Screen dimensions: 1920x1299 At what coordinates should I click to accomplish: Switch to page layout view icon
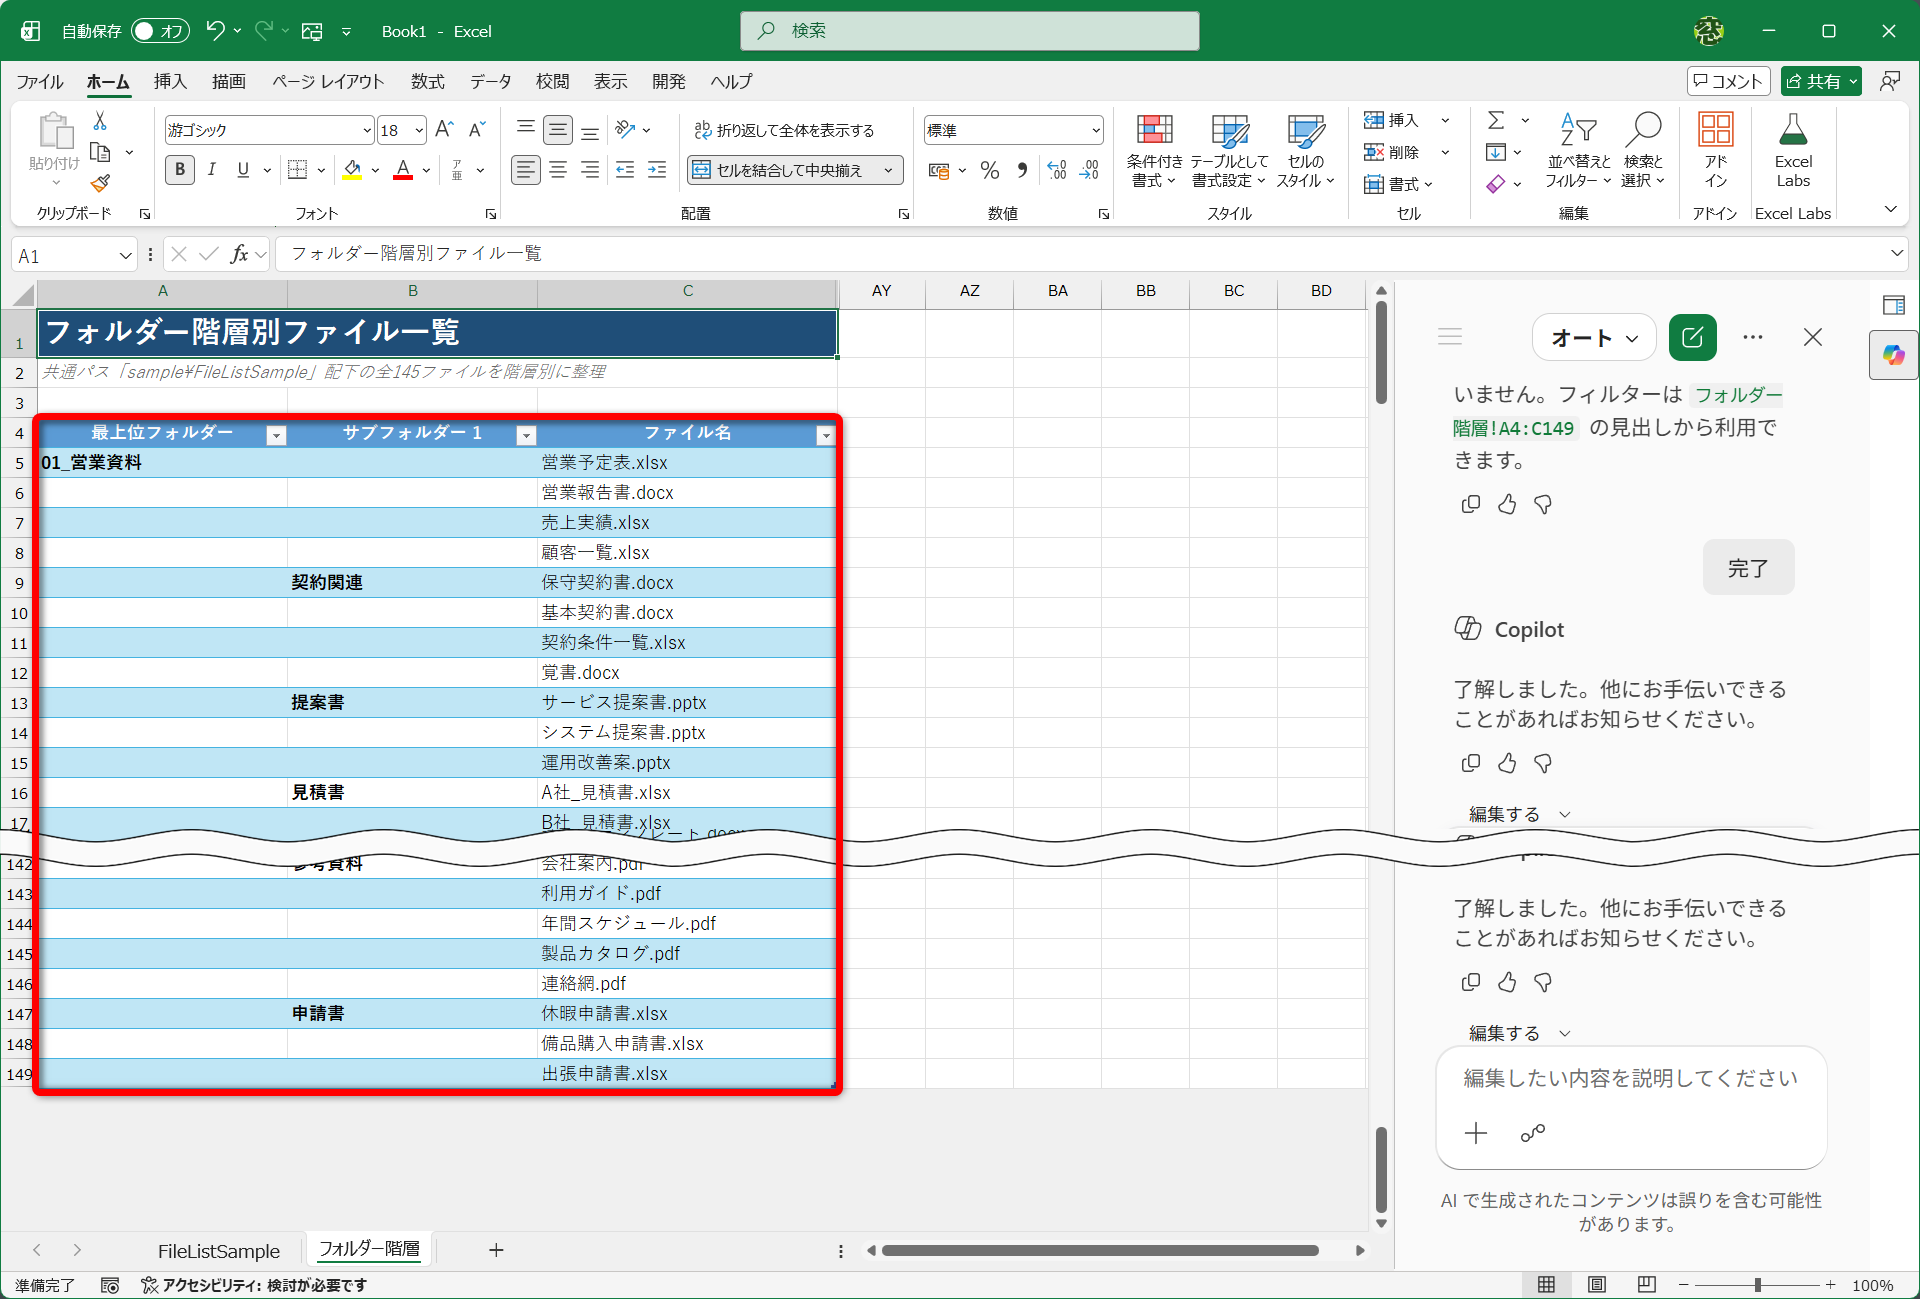pos(1597,1285)
